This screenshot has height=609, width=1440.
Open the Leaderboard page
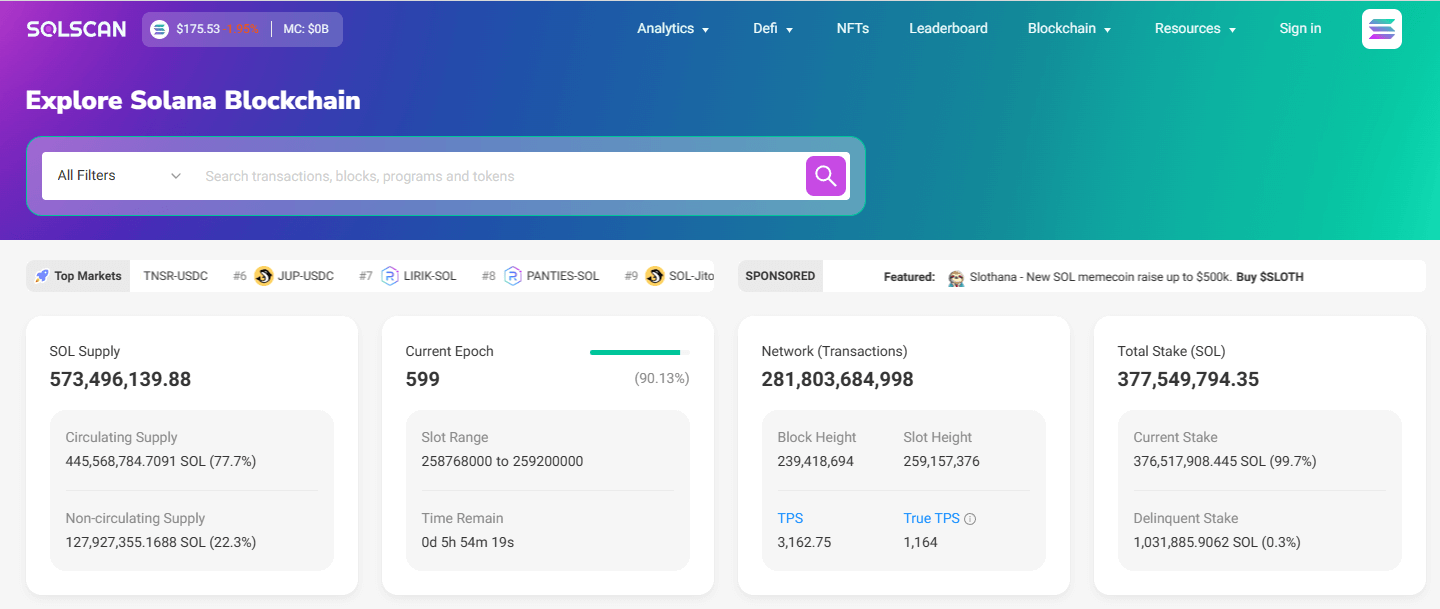[948, 29]
